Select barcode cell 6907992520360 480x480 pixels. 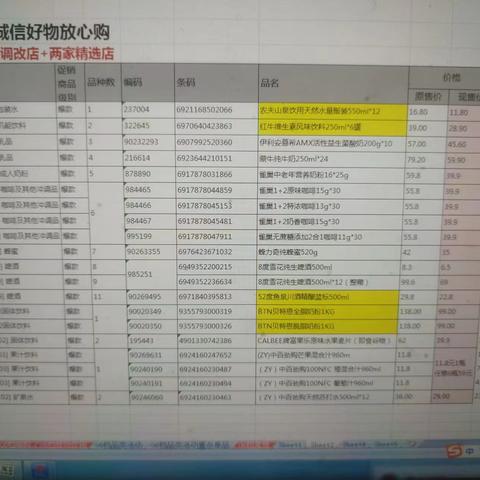coord(217,142)
